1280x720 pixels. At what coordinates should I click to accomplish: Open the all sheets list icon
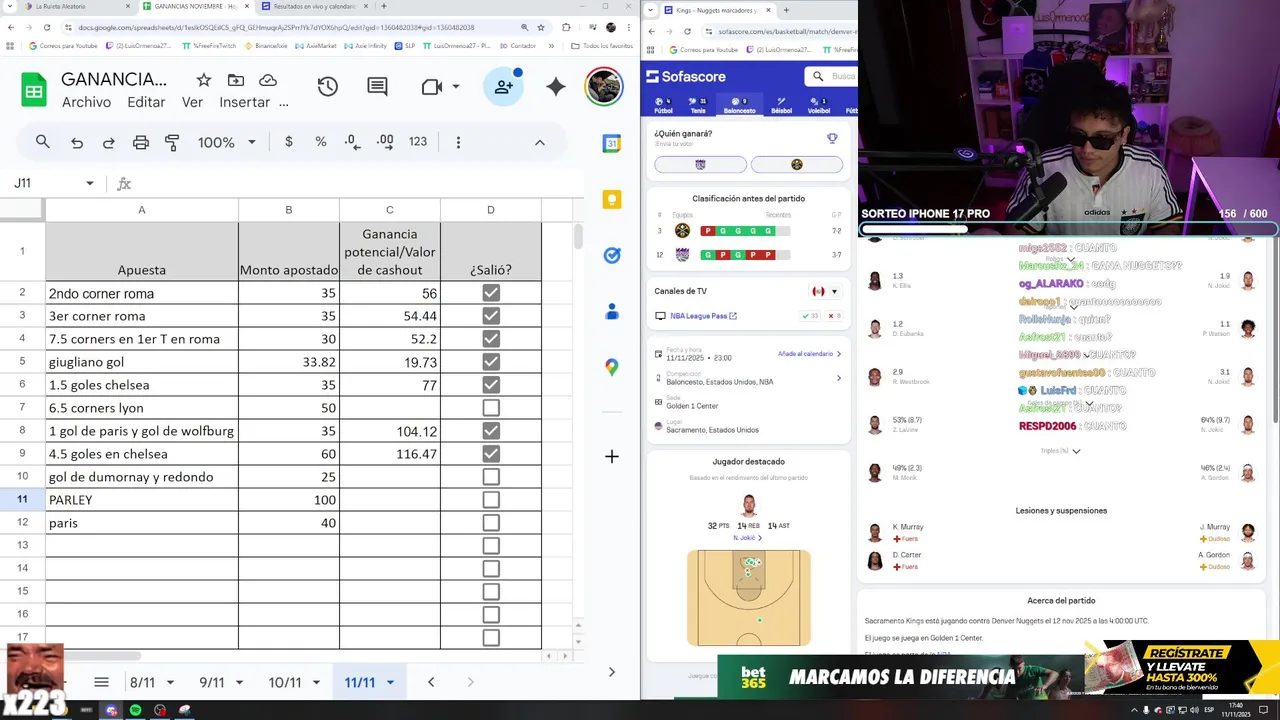(x=101, y=682)
